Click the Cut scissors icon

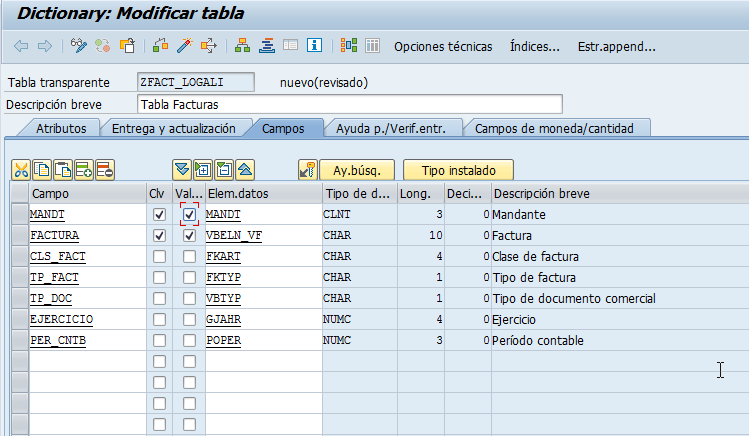(21, 170)
